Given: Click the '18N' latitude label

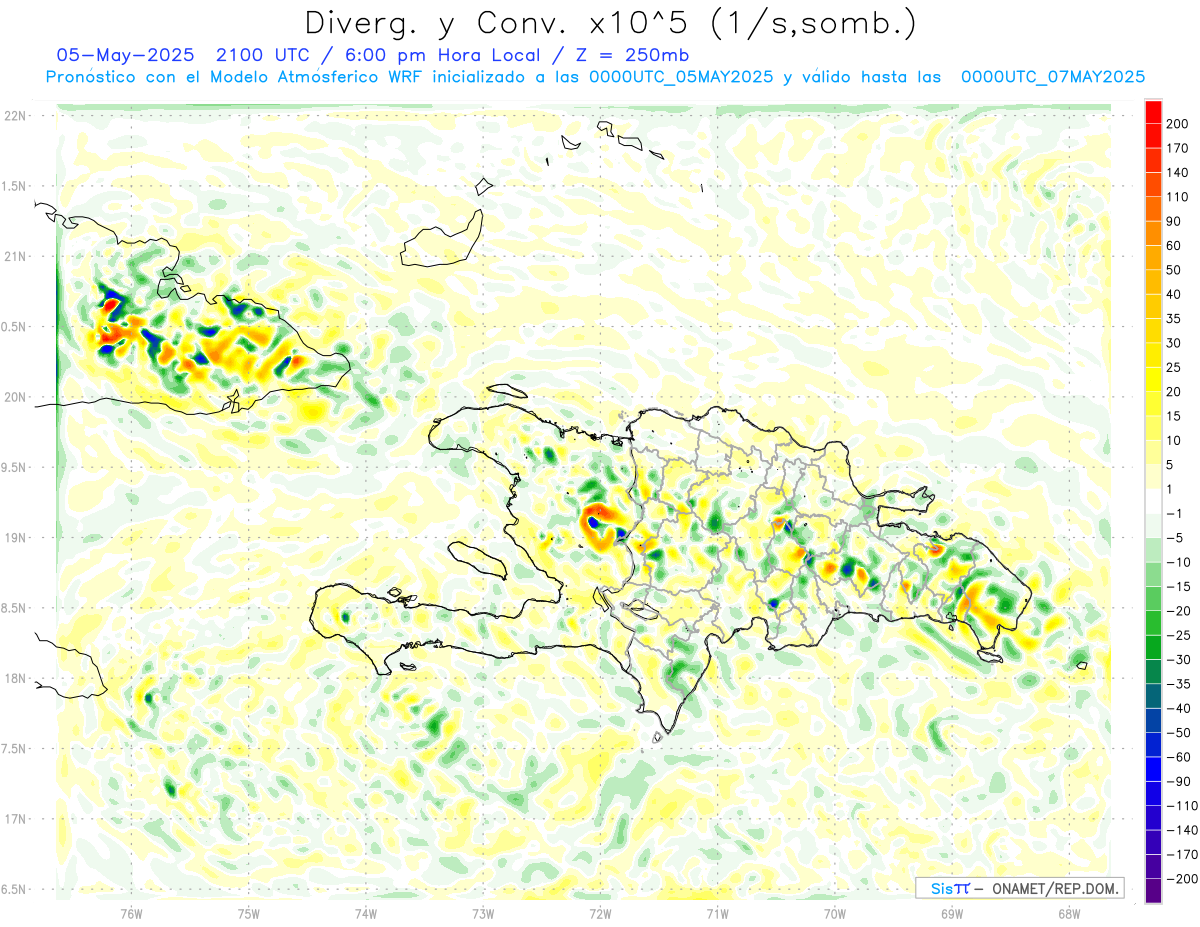Looking at the screenshot, I should coord(14,679).
